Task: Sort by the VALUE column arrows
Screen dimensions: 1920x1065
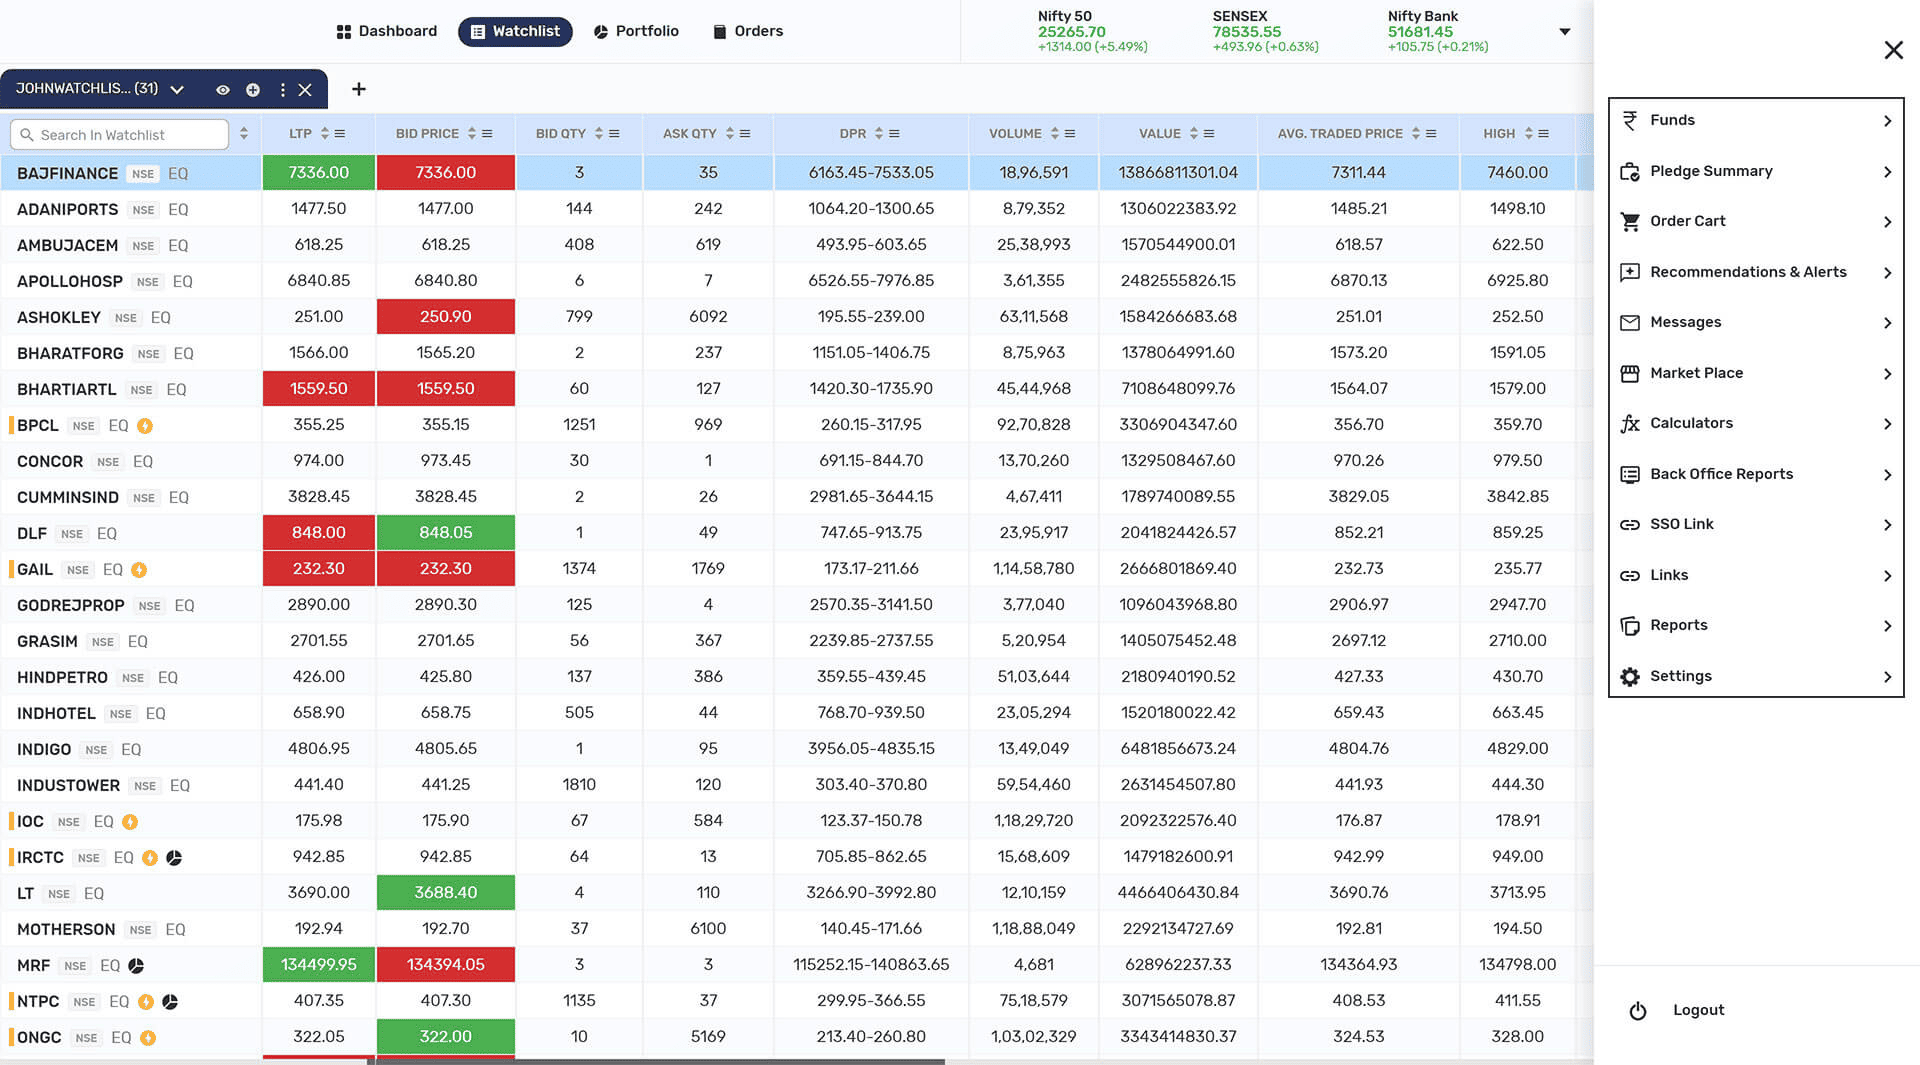Action: coord(1194,134)
